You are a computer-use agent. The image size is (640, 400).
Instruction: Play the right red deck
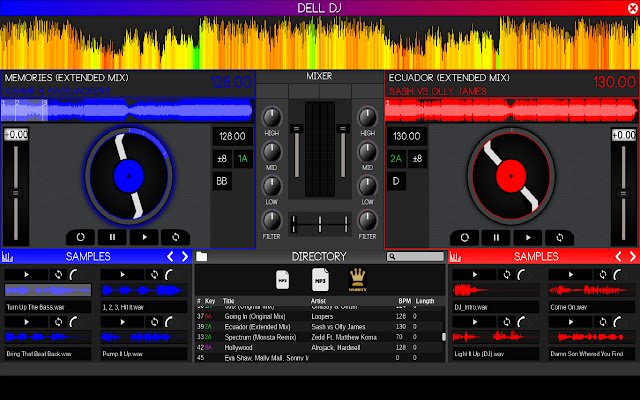point(528,237)
